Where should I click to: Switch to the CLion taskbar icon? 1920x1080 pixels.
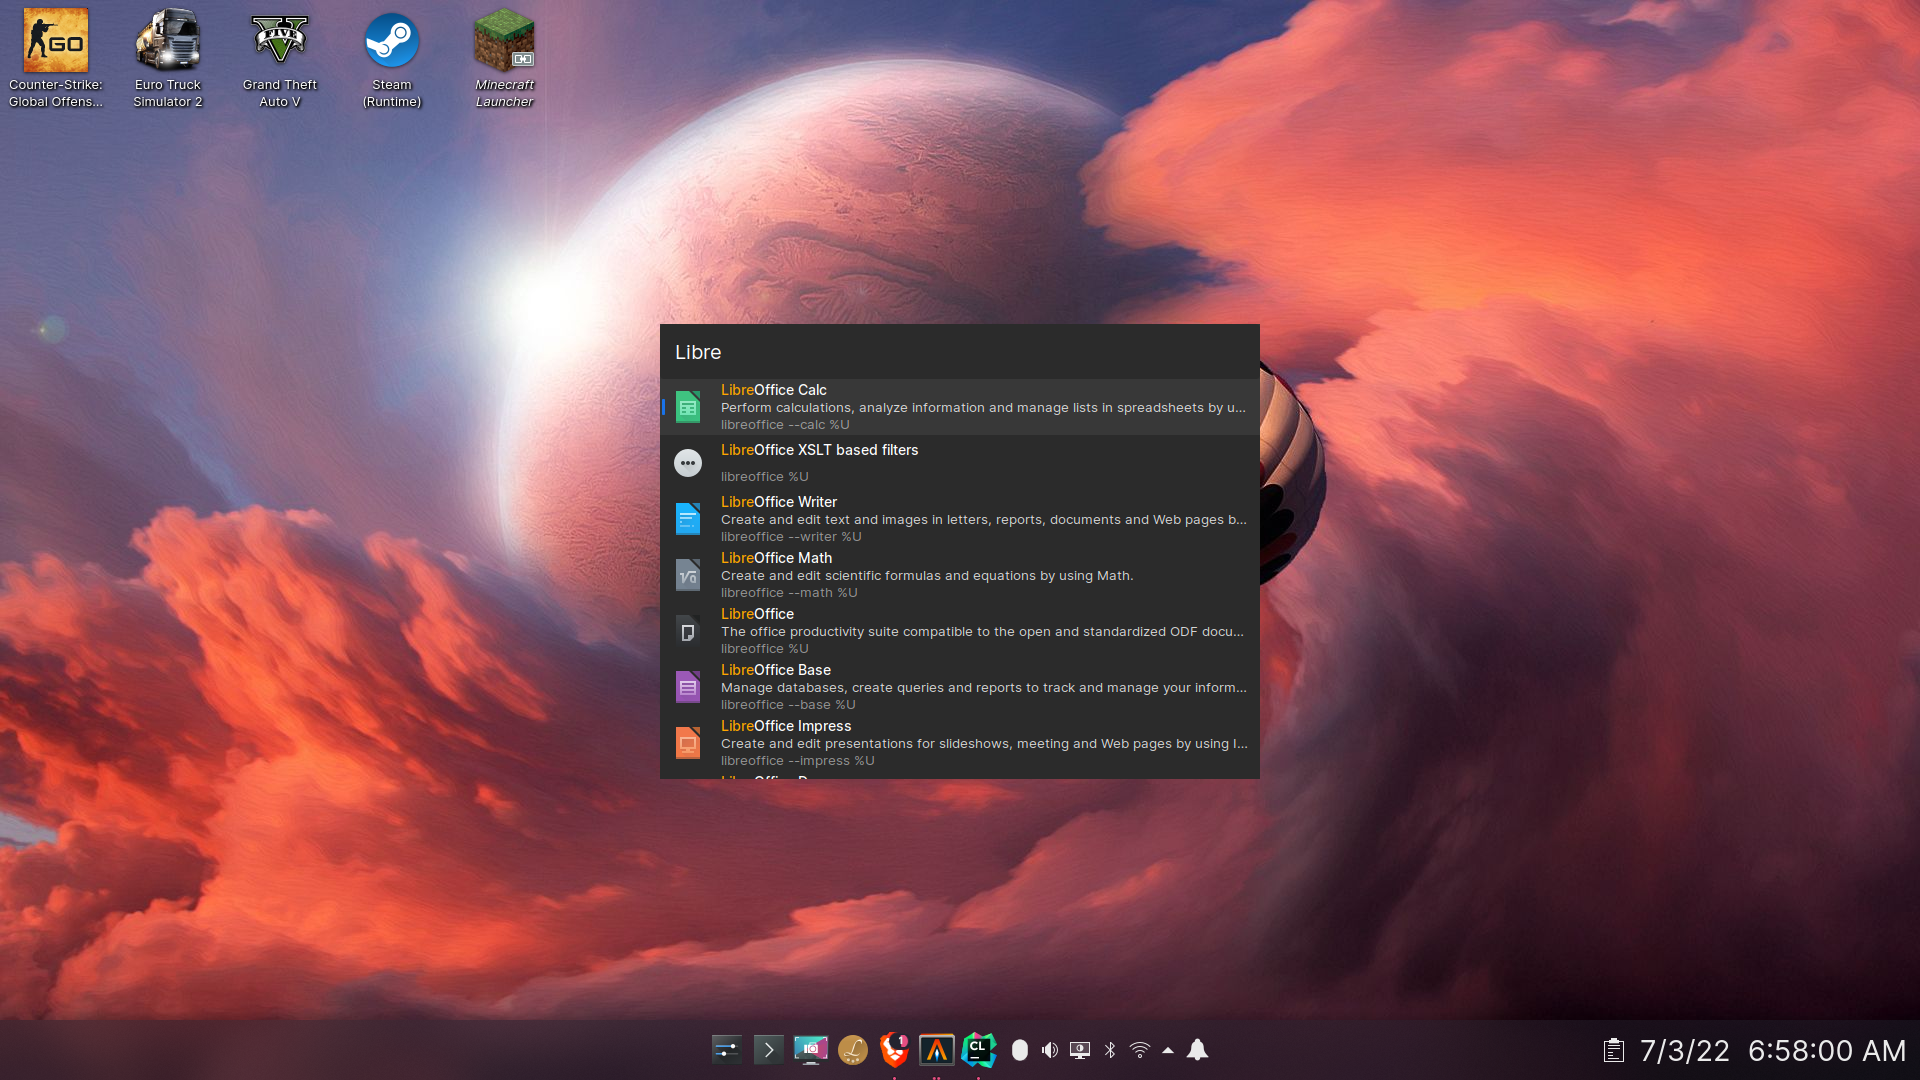click(x=979, y=1050)
